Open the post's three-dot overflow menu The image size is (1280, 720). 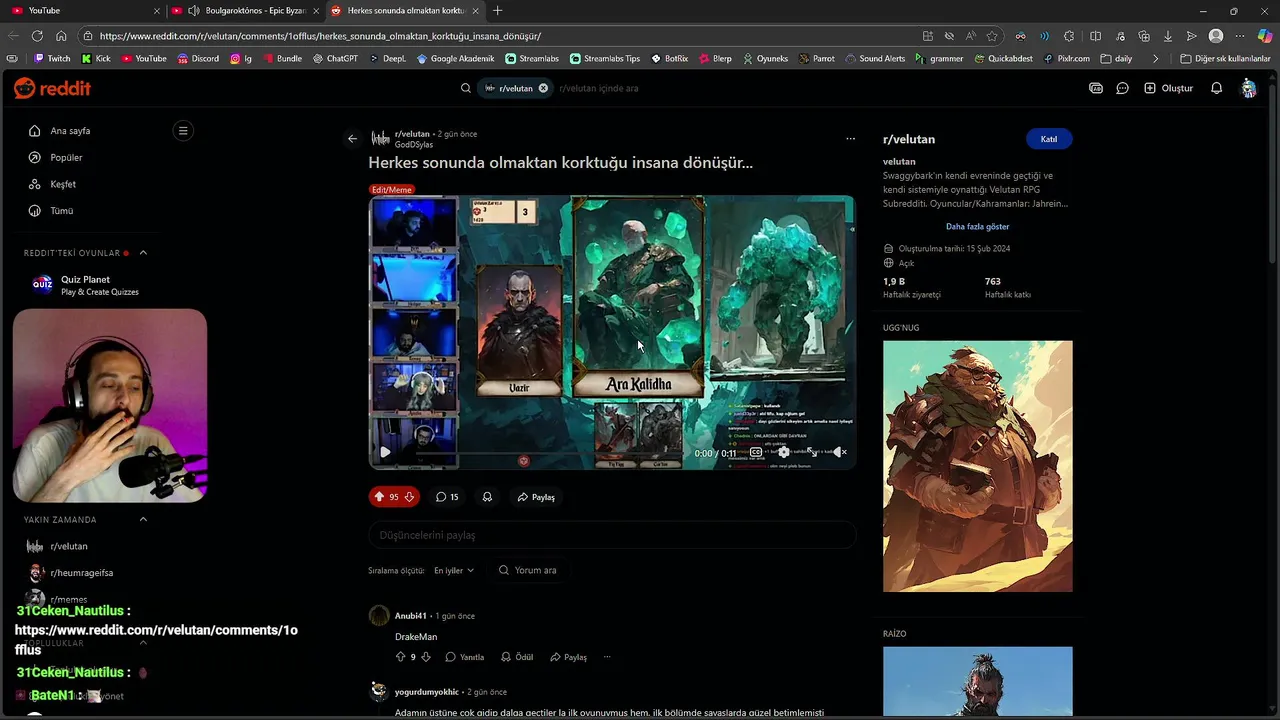(x=850, y=139)
